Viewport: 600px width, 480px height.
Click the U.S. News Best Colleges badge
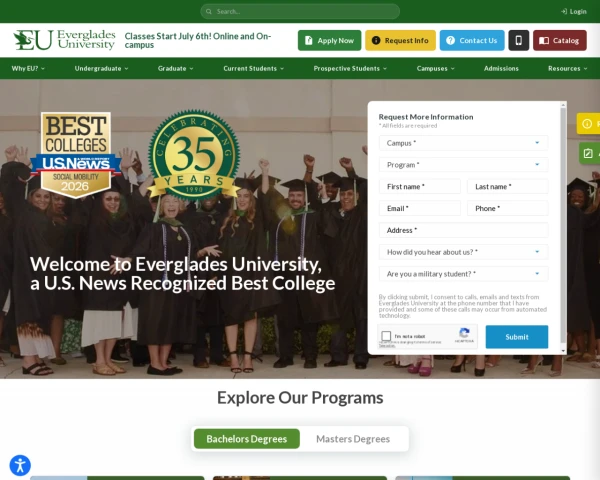(x=76, y=155)
